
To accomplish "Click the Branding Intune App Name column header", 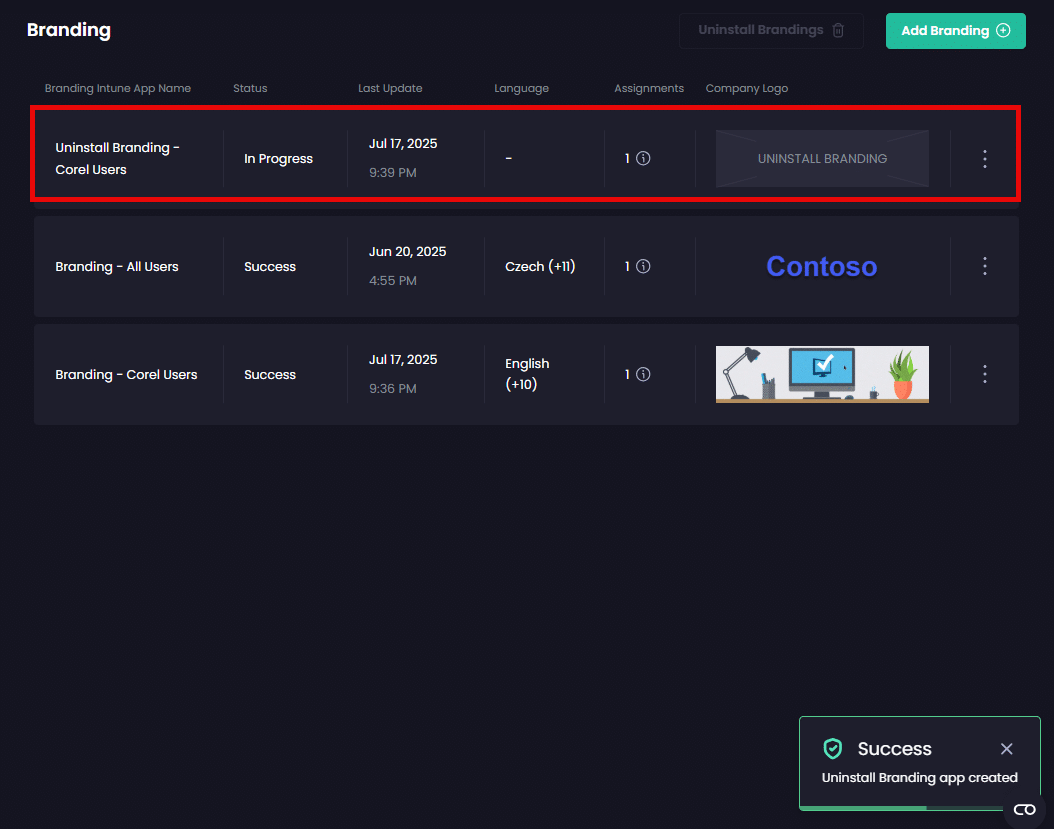I will click(118, 88).
